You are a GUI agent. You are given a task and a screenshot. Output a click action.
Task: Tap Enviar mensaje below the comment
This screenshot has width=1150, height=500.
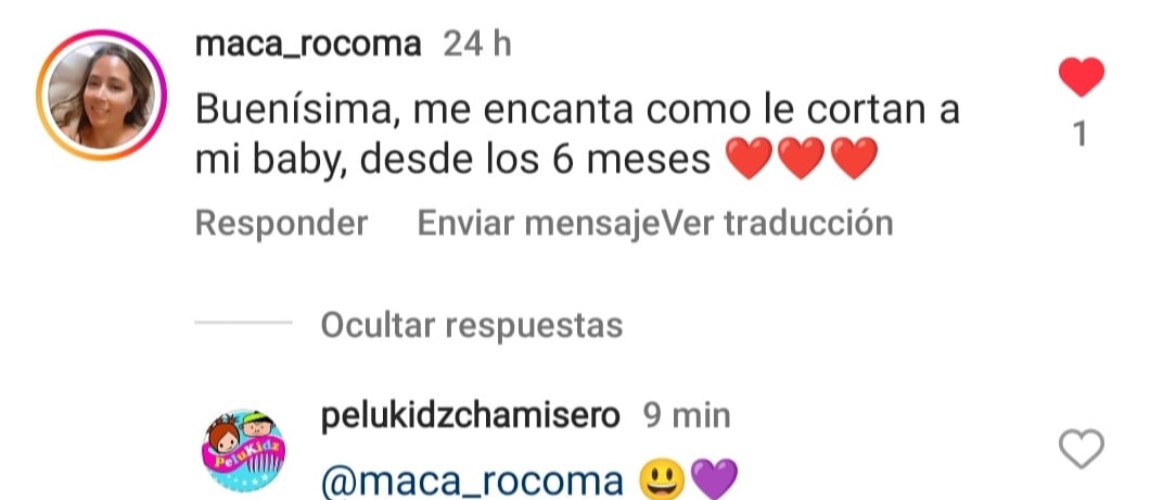[539, 224]
